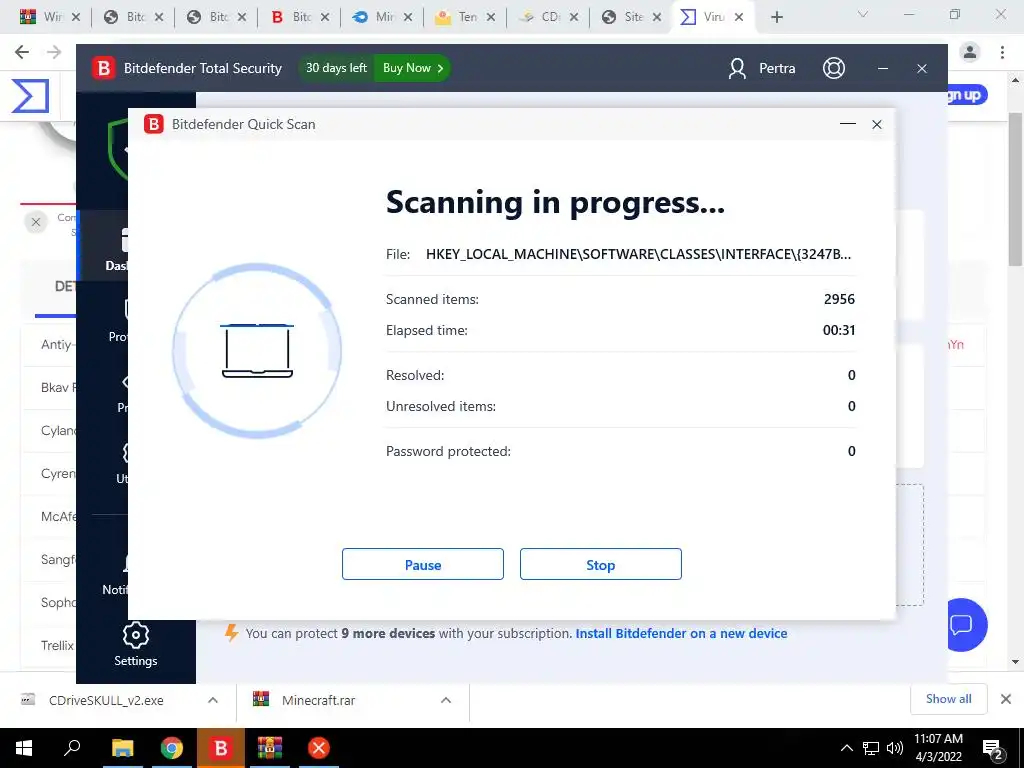Screen dimensions: 1024x768
Task: Dismiss the gray X circle on webpage
Action: point(36,222)
